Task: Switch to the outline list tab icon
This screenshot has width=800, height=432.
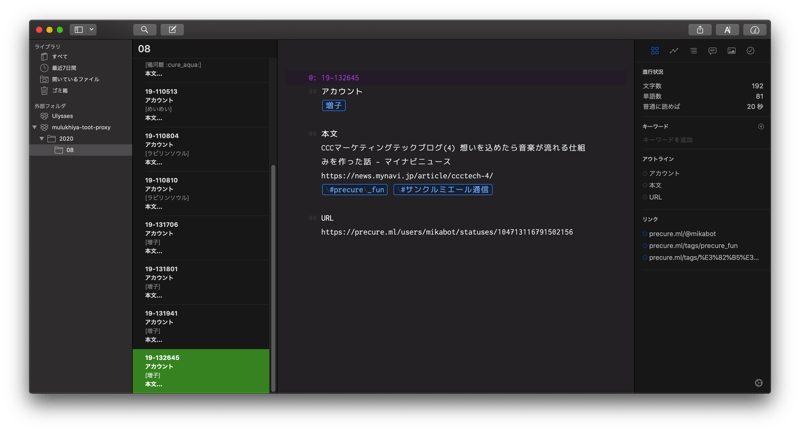Action: pyautogui.click(x=693, y=50)
